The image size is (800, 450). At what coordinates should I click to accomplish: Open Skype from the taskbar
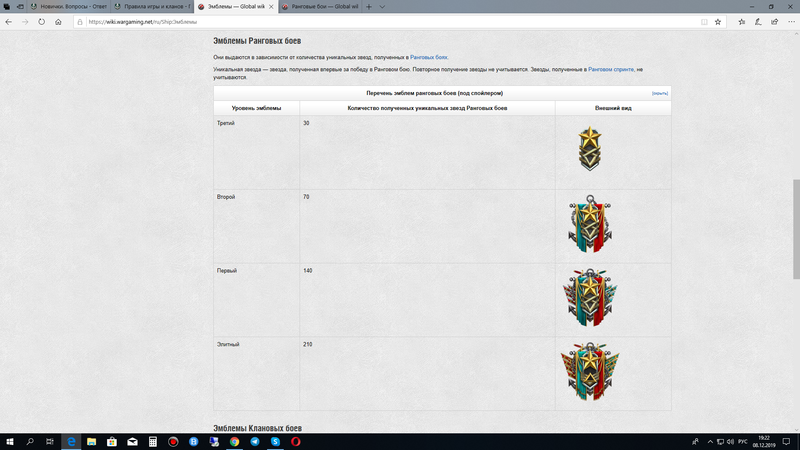[275, 440]
